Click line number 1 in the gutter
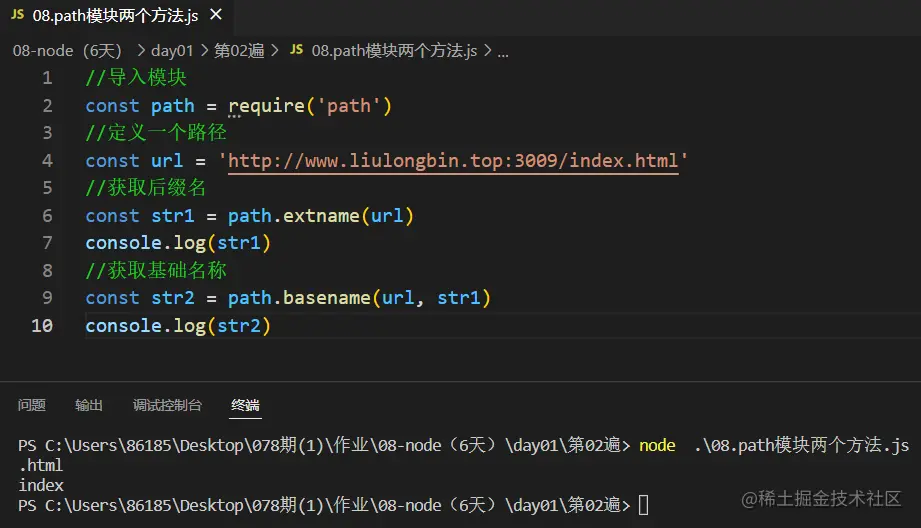Viewport: 921px width, 528px height. (47, 78)
